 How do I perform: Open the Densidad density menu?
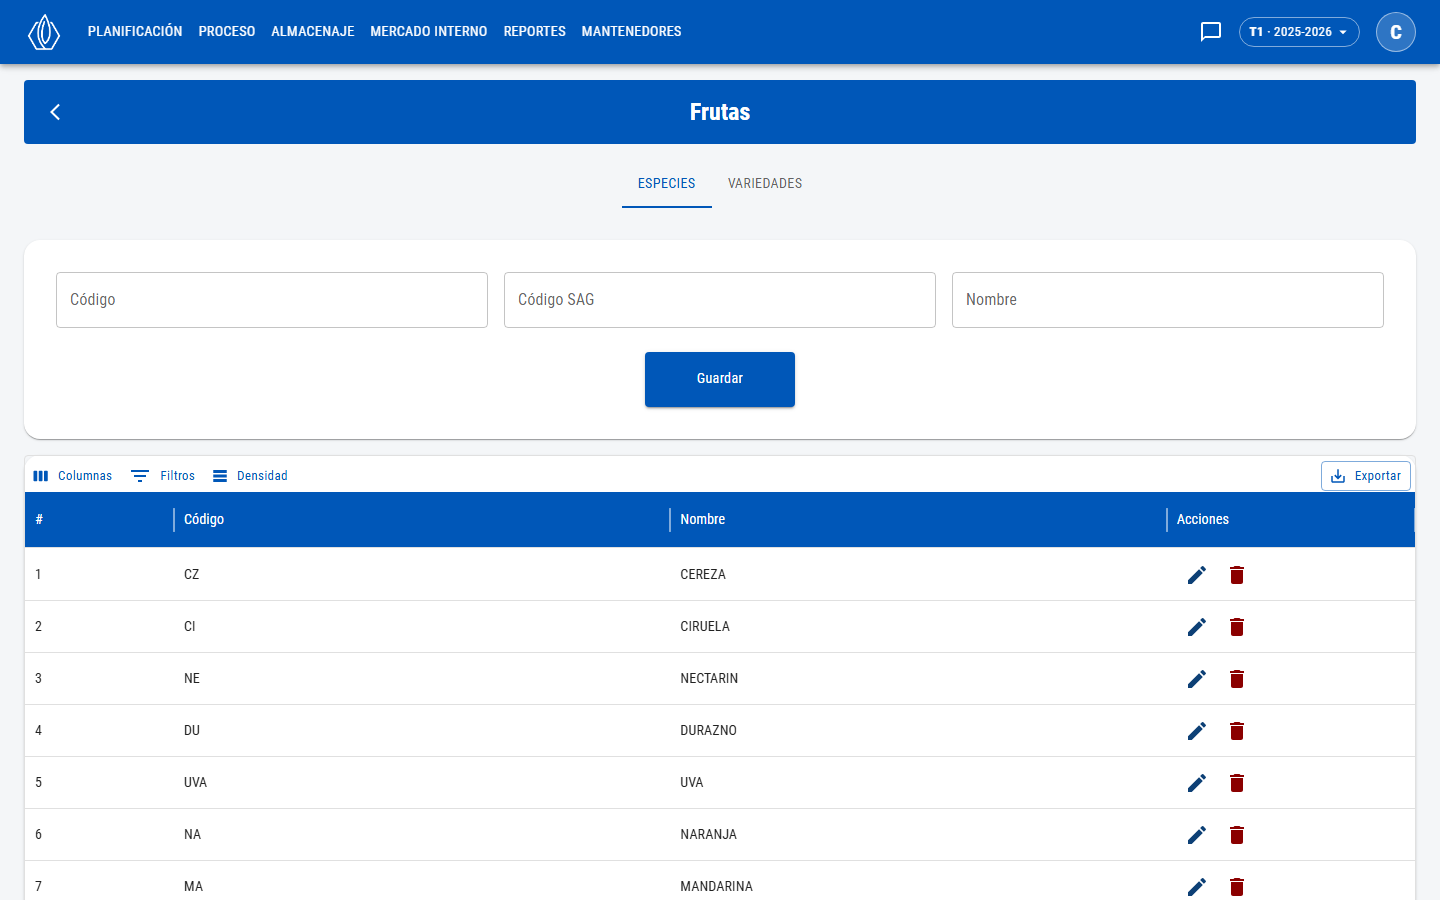click(250, 476)
